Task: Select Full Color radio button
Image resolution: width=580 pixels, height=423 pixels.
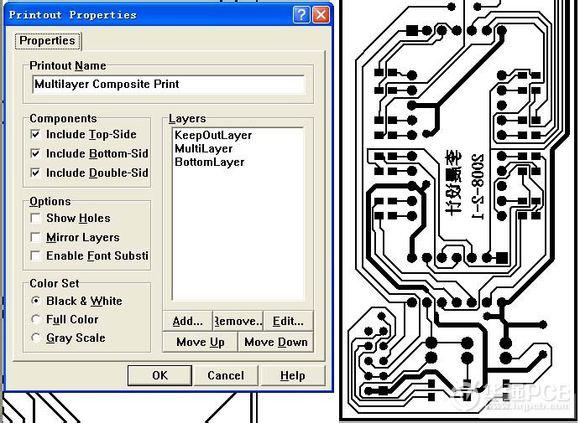Action: [x=36, y=319]
